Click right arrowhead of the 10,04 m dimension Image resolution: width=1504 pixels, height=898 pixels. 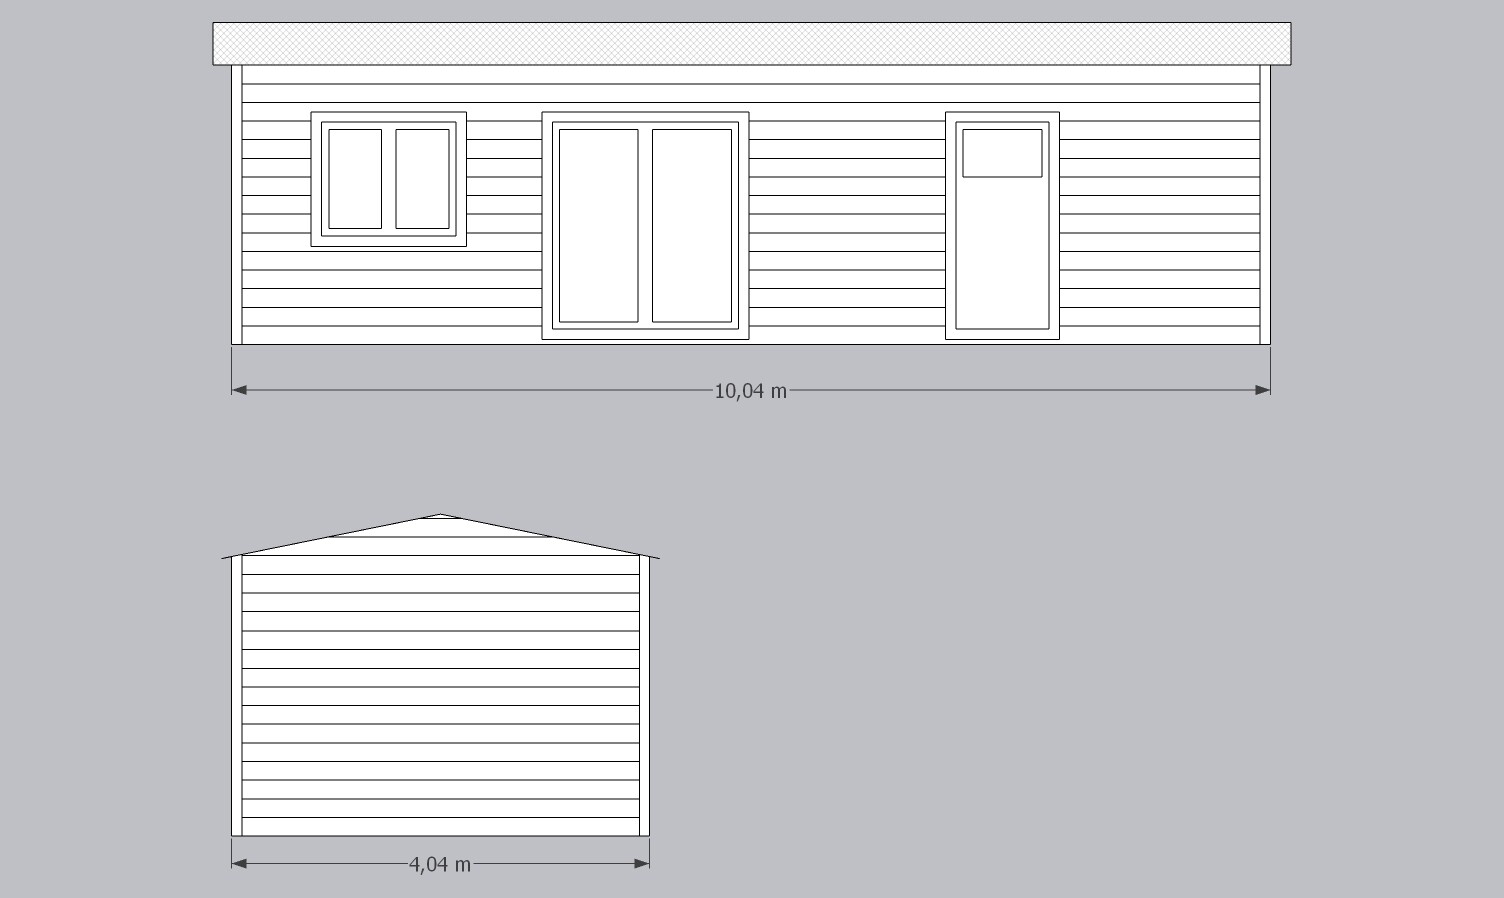coord(1263,390)
